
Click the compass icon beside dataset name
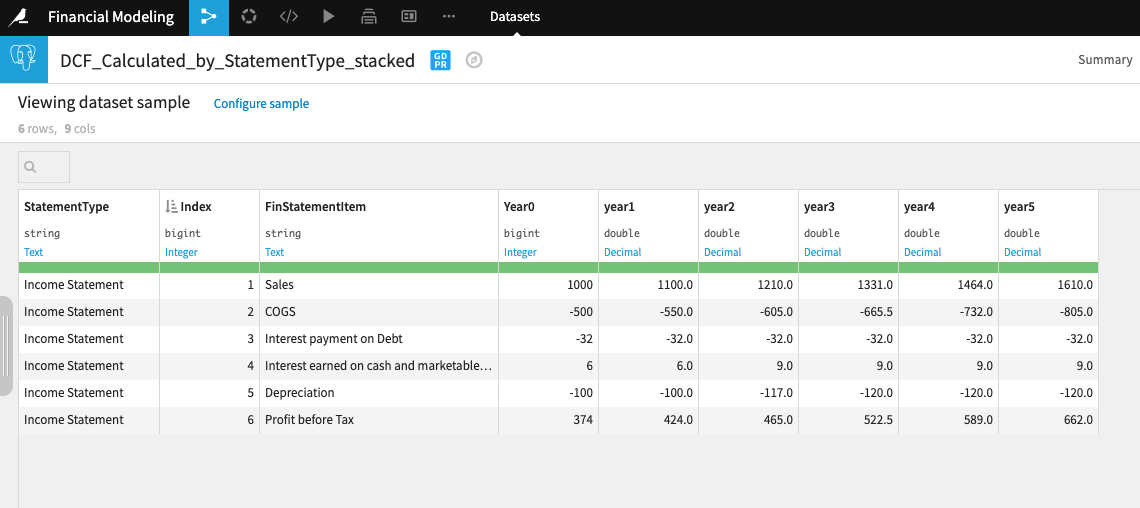pos(474,60)
